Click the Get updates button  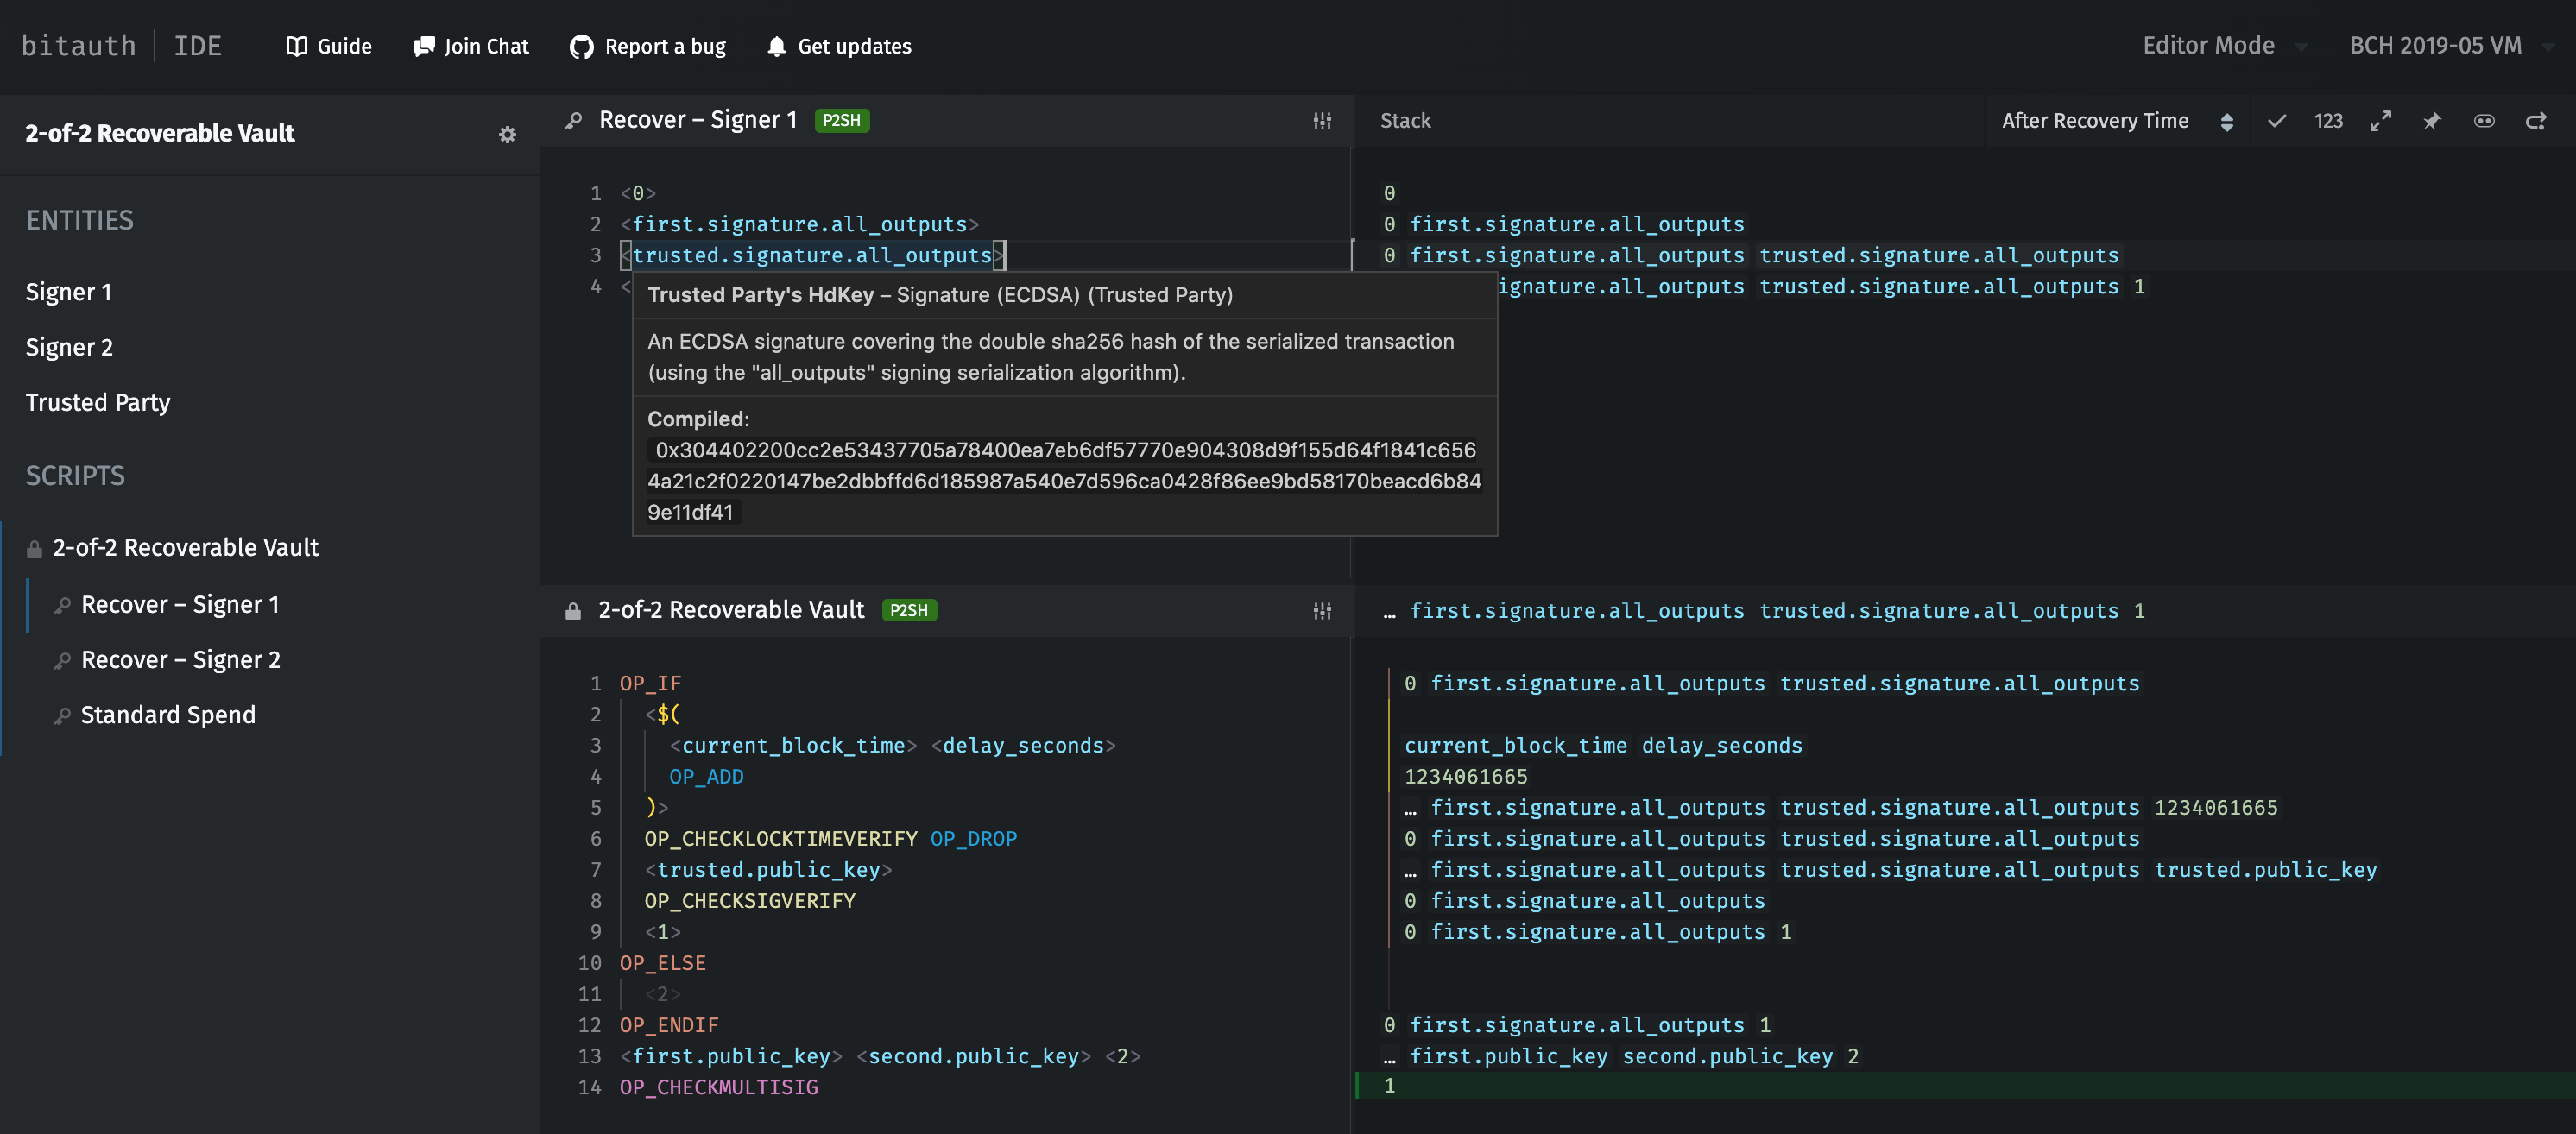pyautogui.click(x=839, y=46)
